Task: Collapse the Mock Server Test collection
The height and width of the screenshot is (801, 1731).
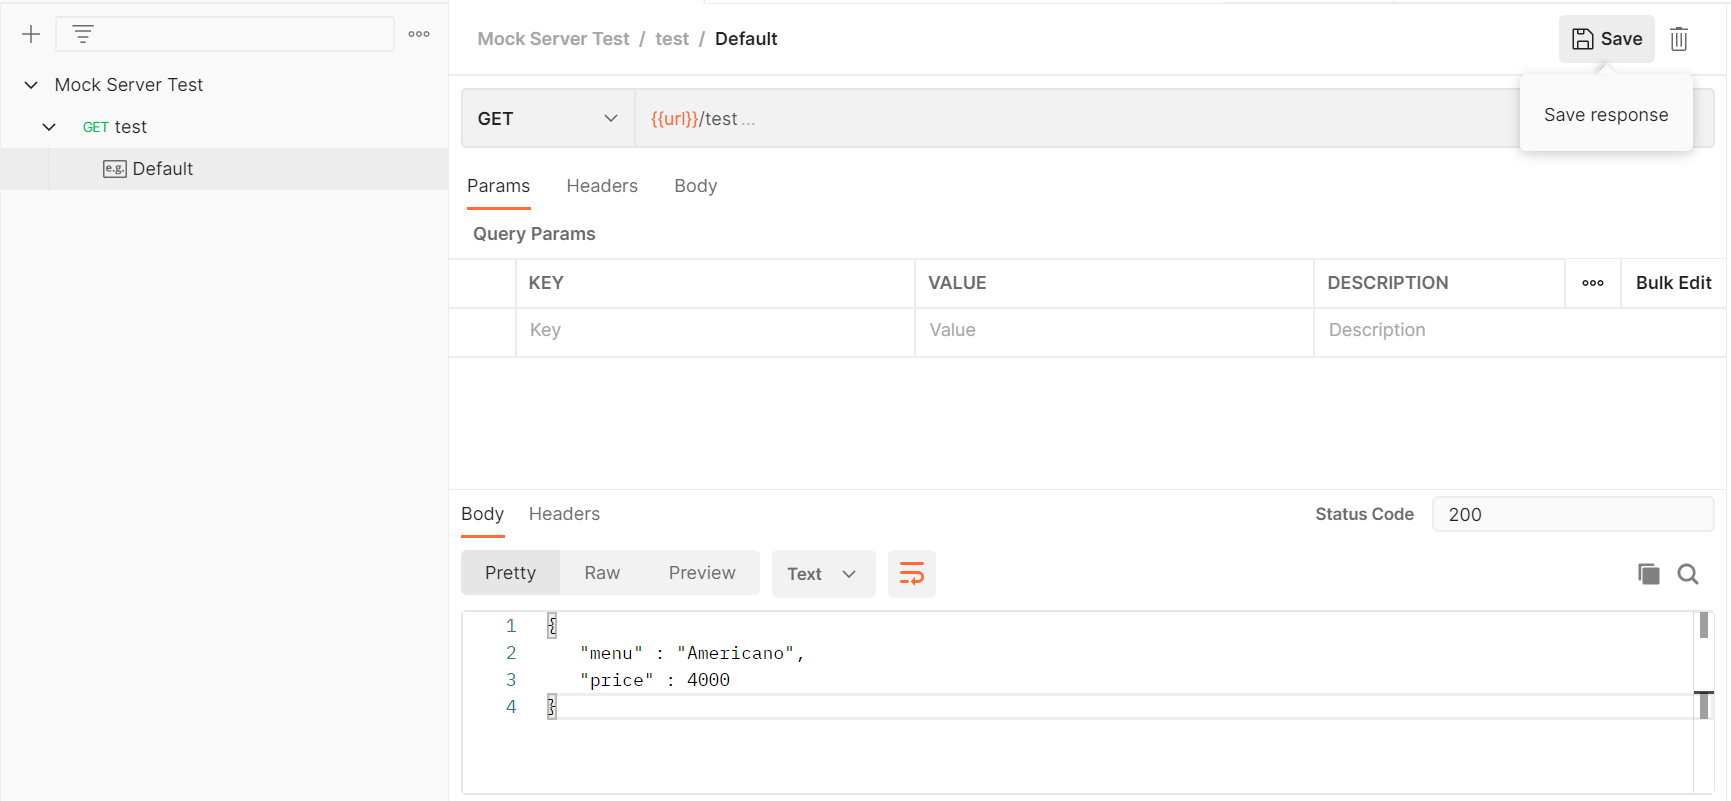Action: (x=31, y=85)
